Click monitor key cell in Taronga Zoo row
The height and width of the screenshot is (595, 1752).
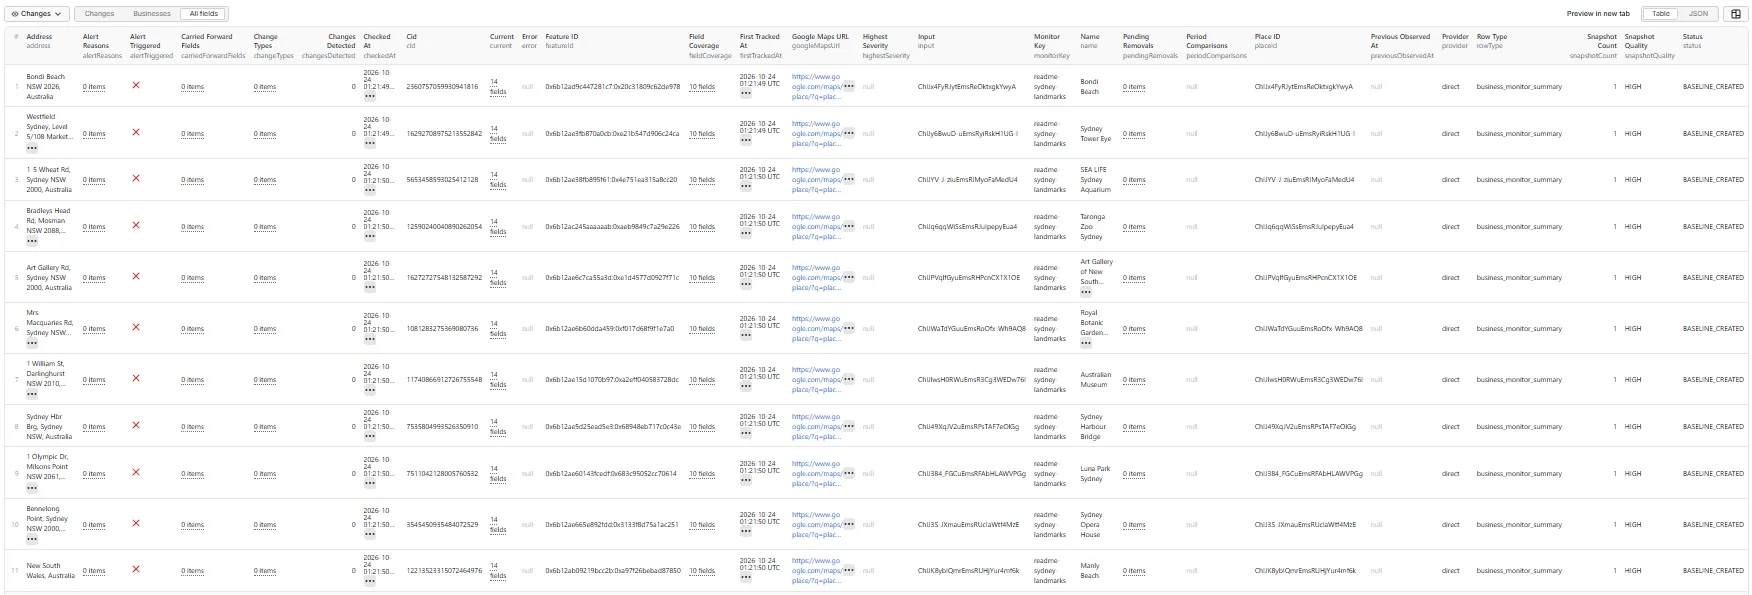(1049, 227)
